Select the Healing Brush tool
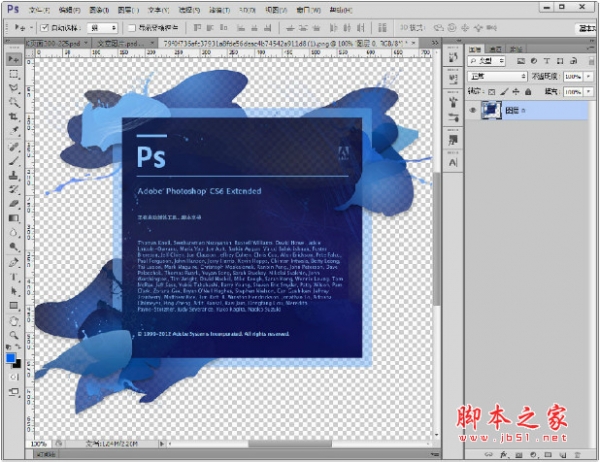The image size is (600, 462). tap(14, 147)
